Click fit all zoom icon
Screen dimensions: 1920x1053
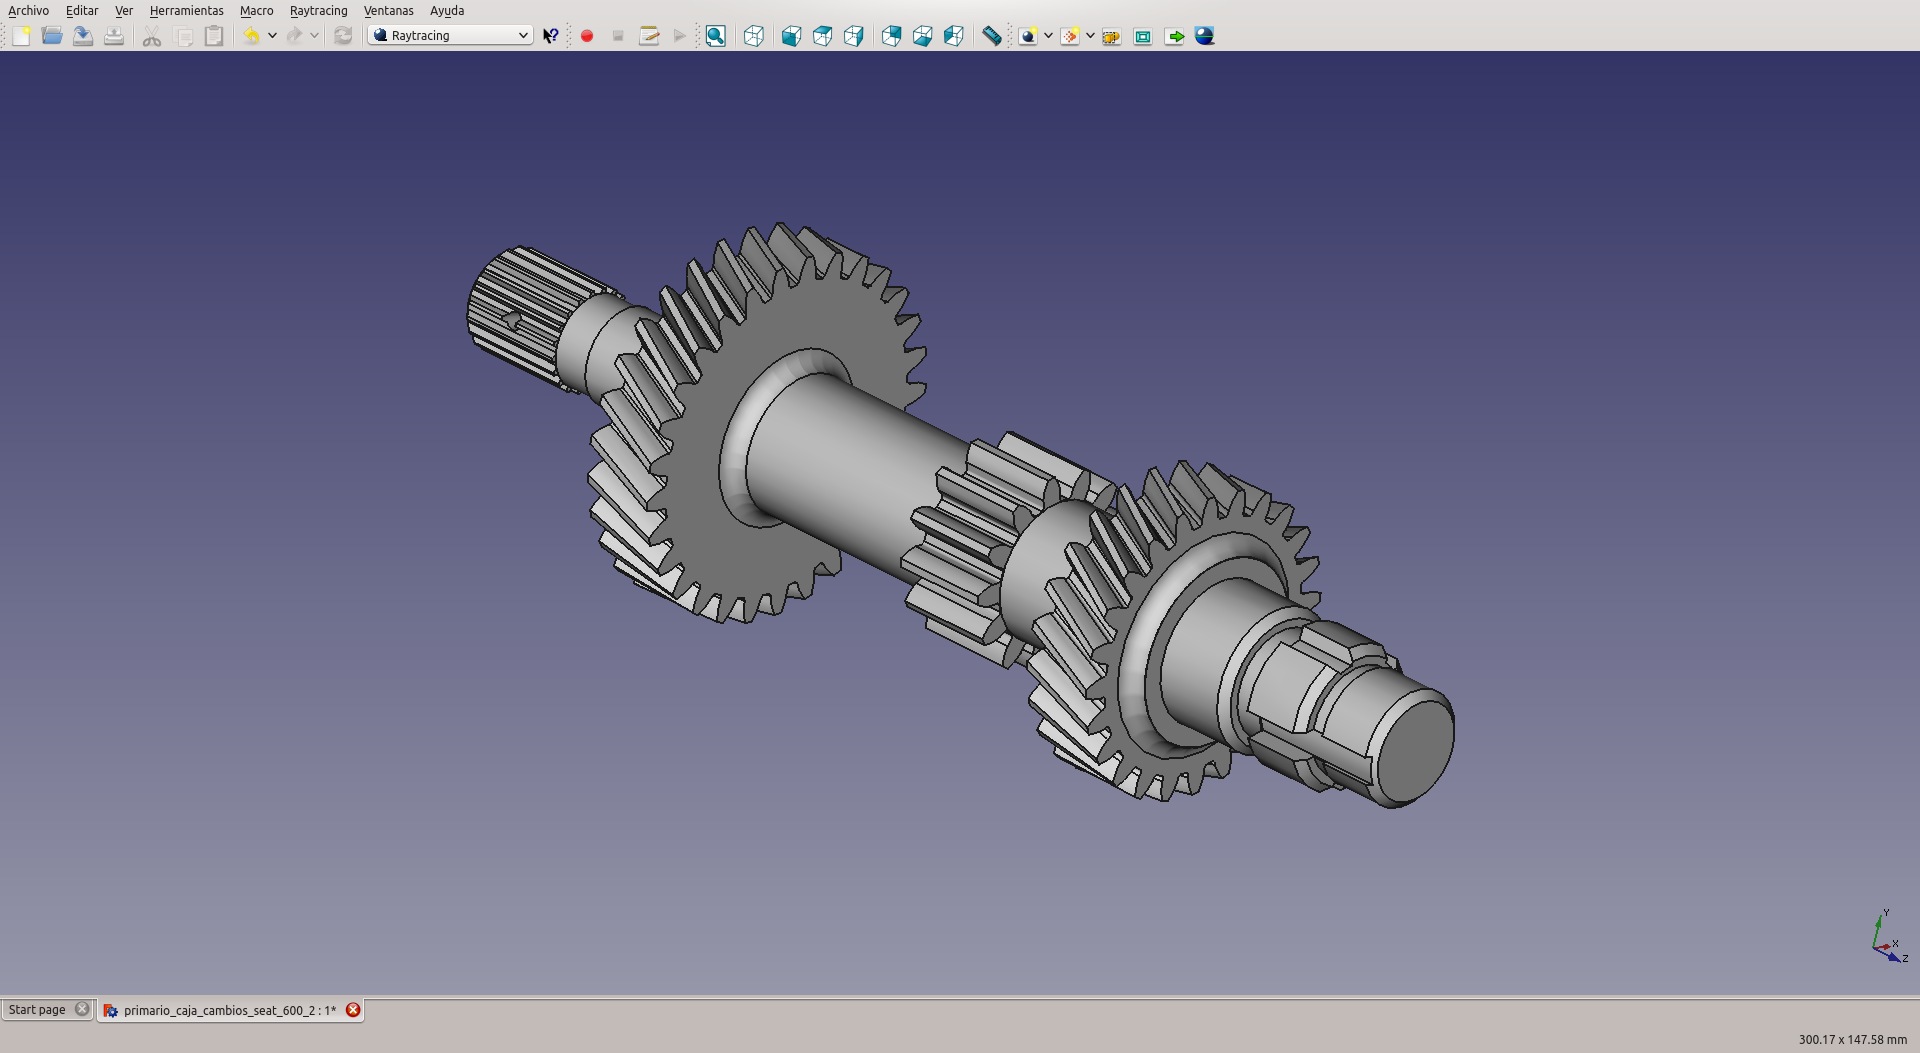tap(716, 36)
